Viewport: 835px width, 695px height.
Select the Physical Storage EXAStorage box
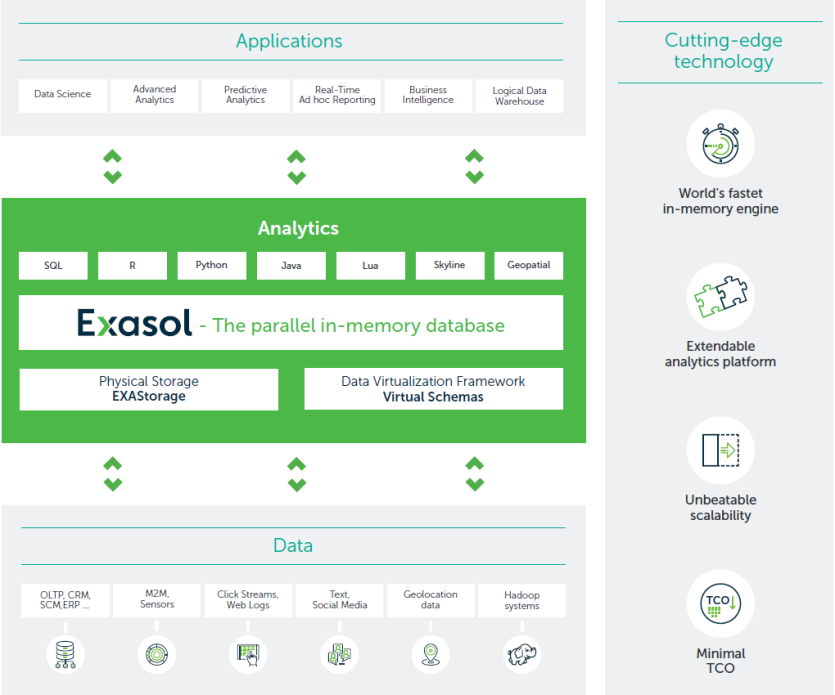pos(149,389)
